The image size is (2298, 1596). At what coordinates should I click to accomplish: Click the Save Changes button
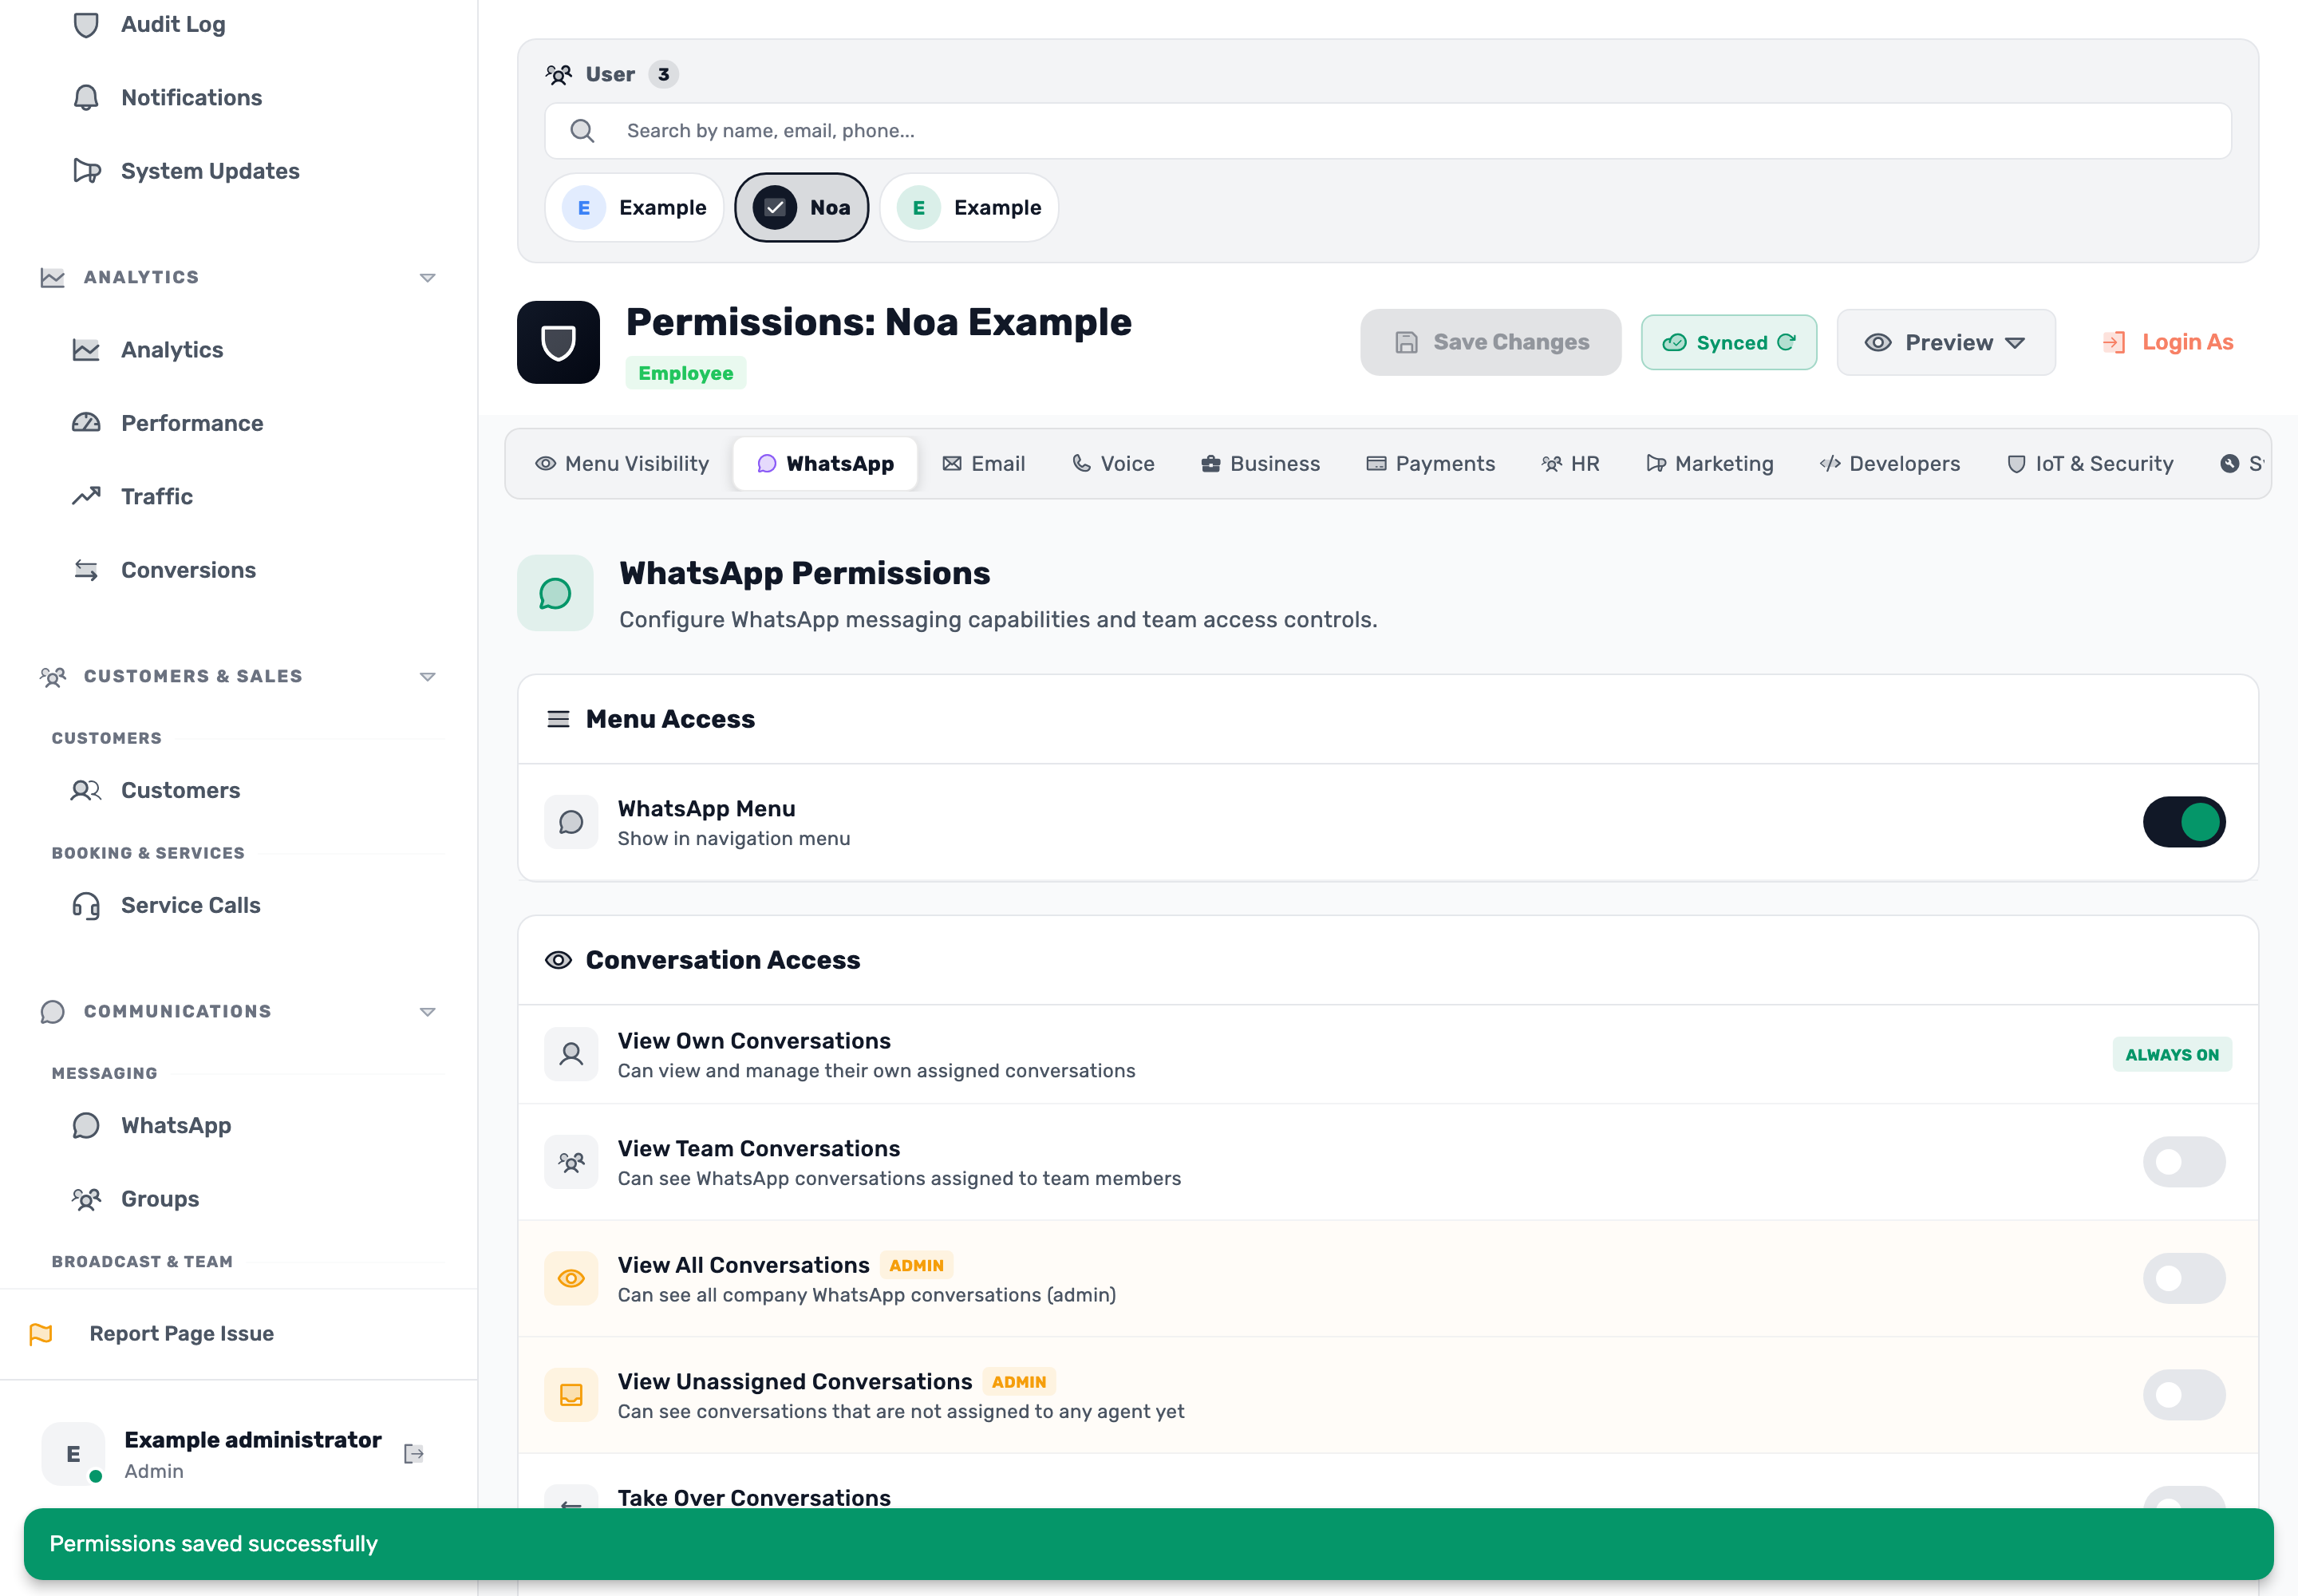(x=1490, y=342)
